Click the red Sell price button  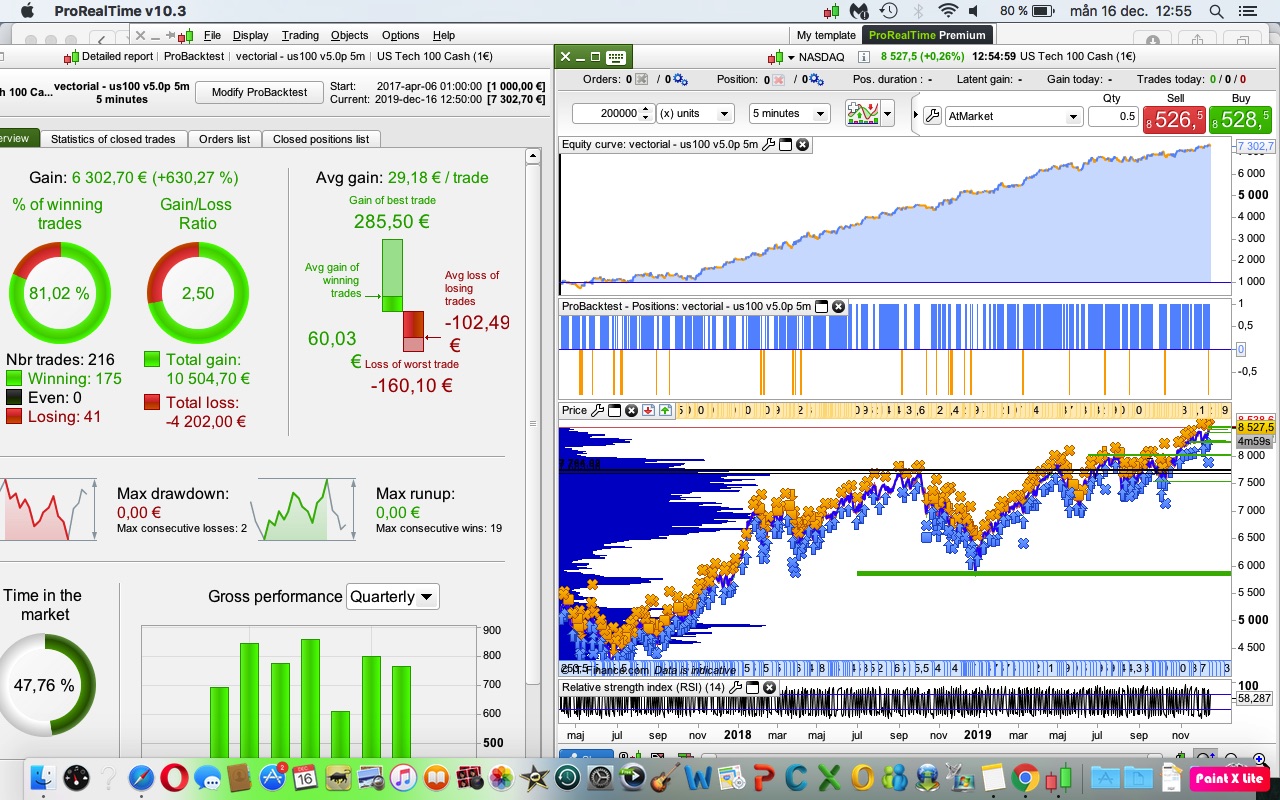click(x=1175, y=120)
